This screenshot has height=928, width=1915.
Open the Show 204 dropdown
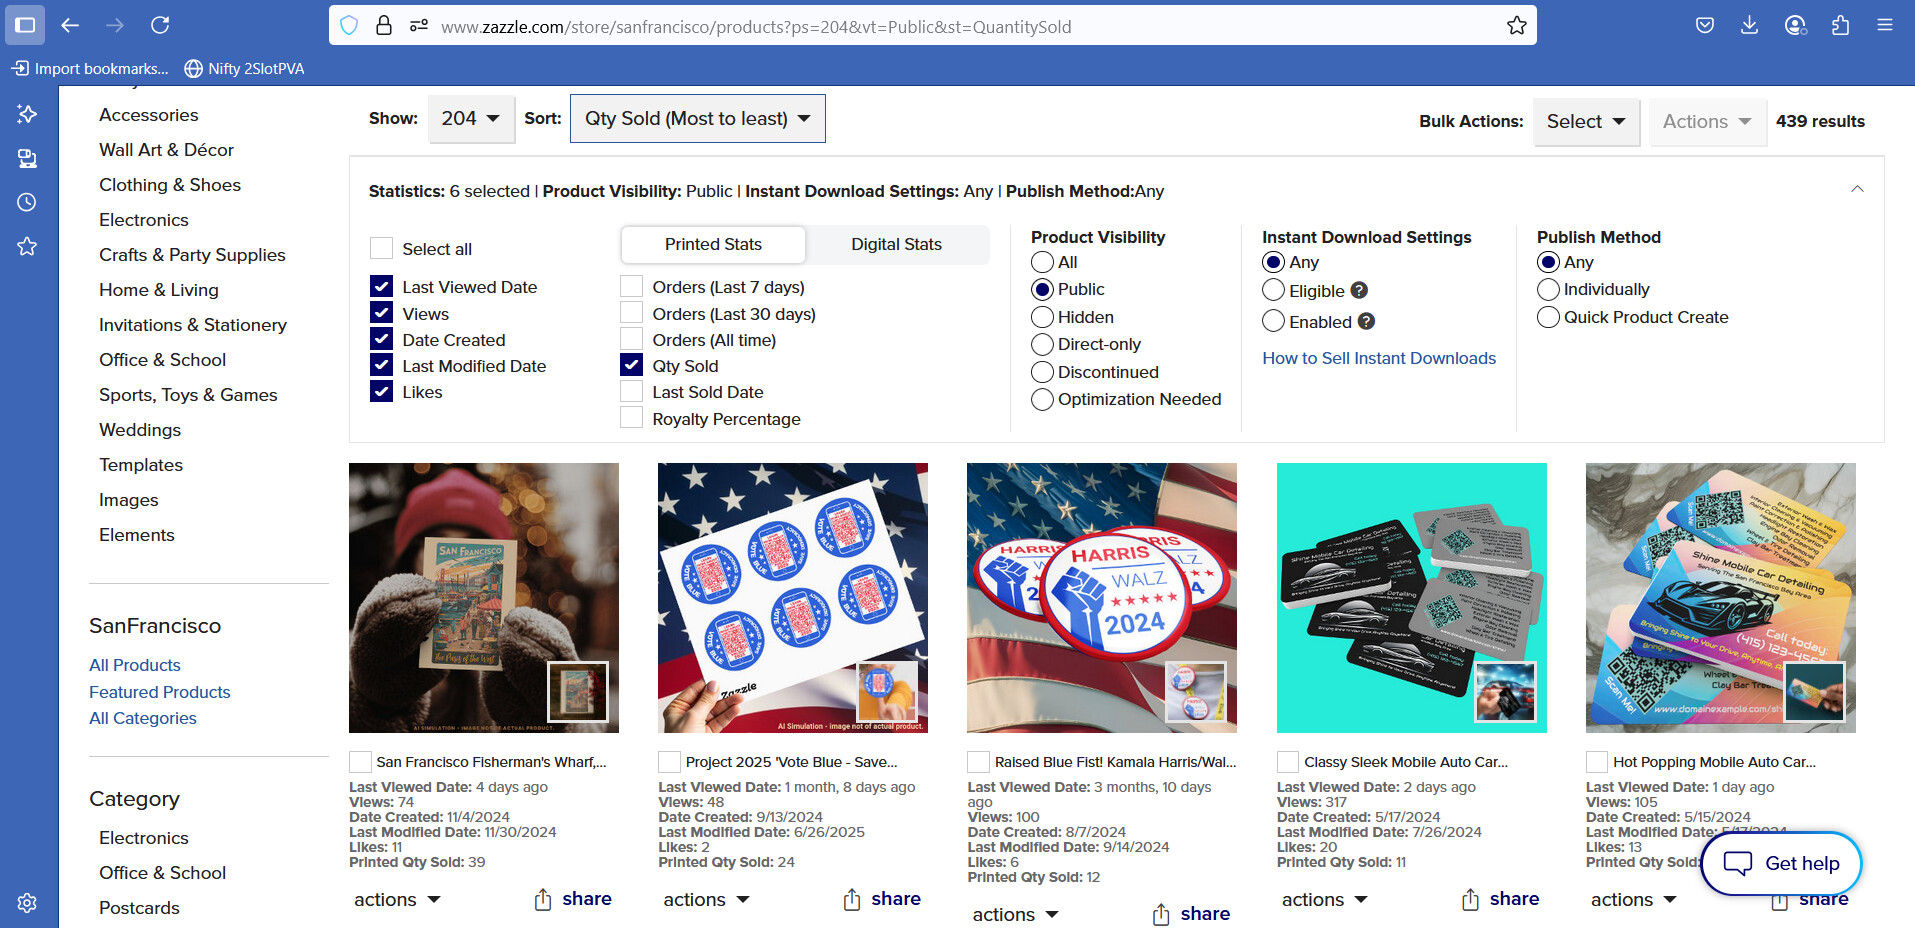(471, 119)
